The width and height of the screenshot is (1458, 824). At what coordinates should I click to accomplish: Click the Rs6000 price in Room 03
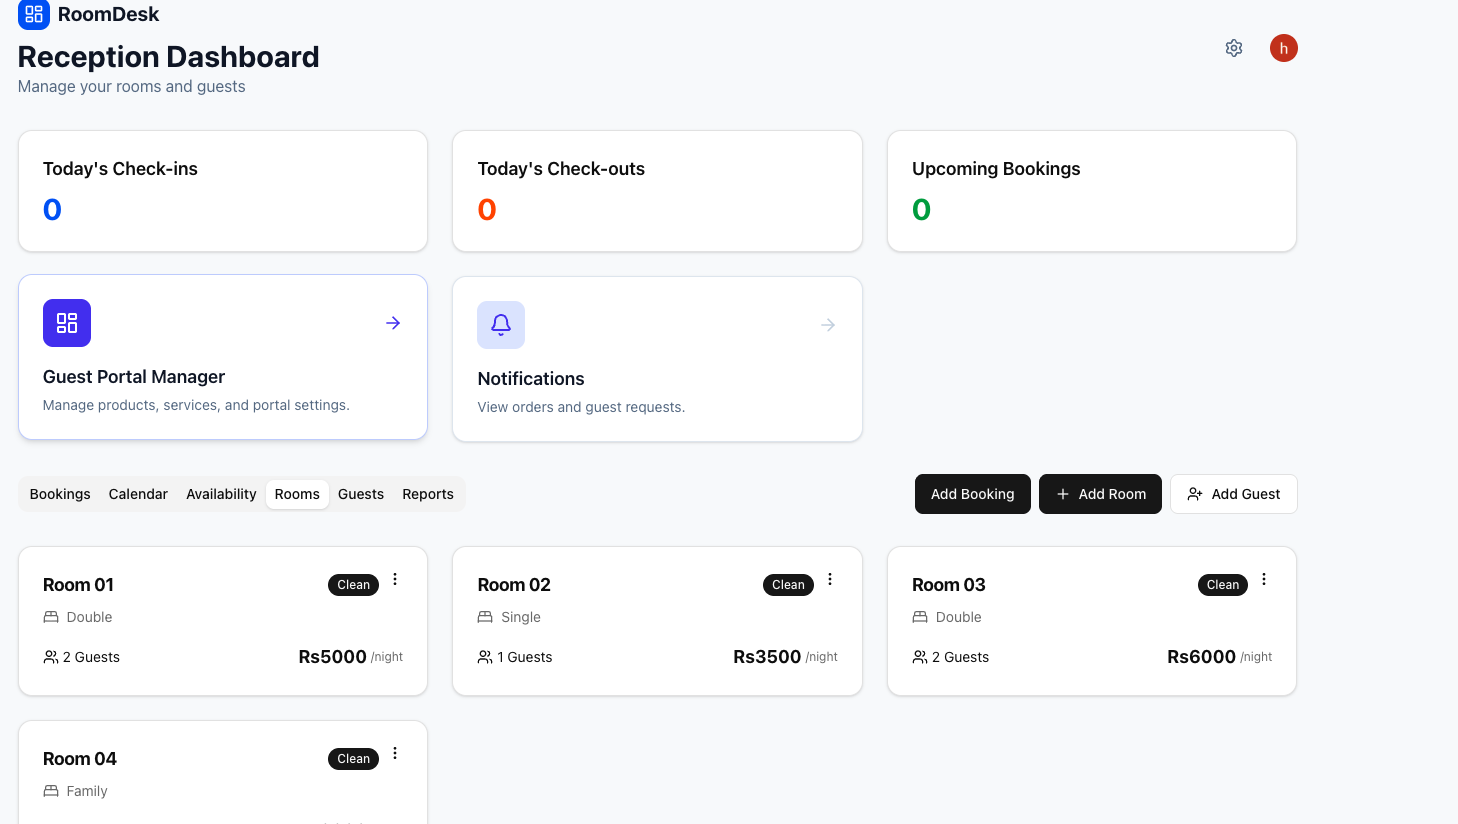pos(1202,657)
